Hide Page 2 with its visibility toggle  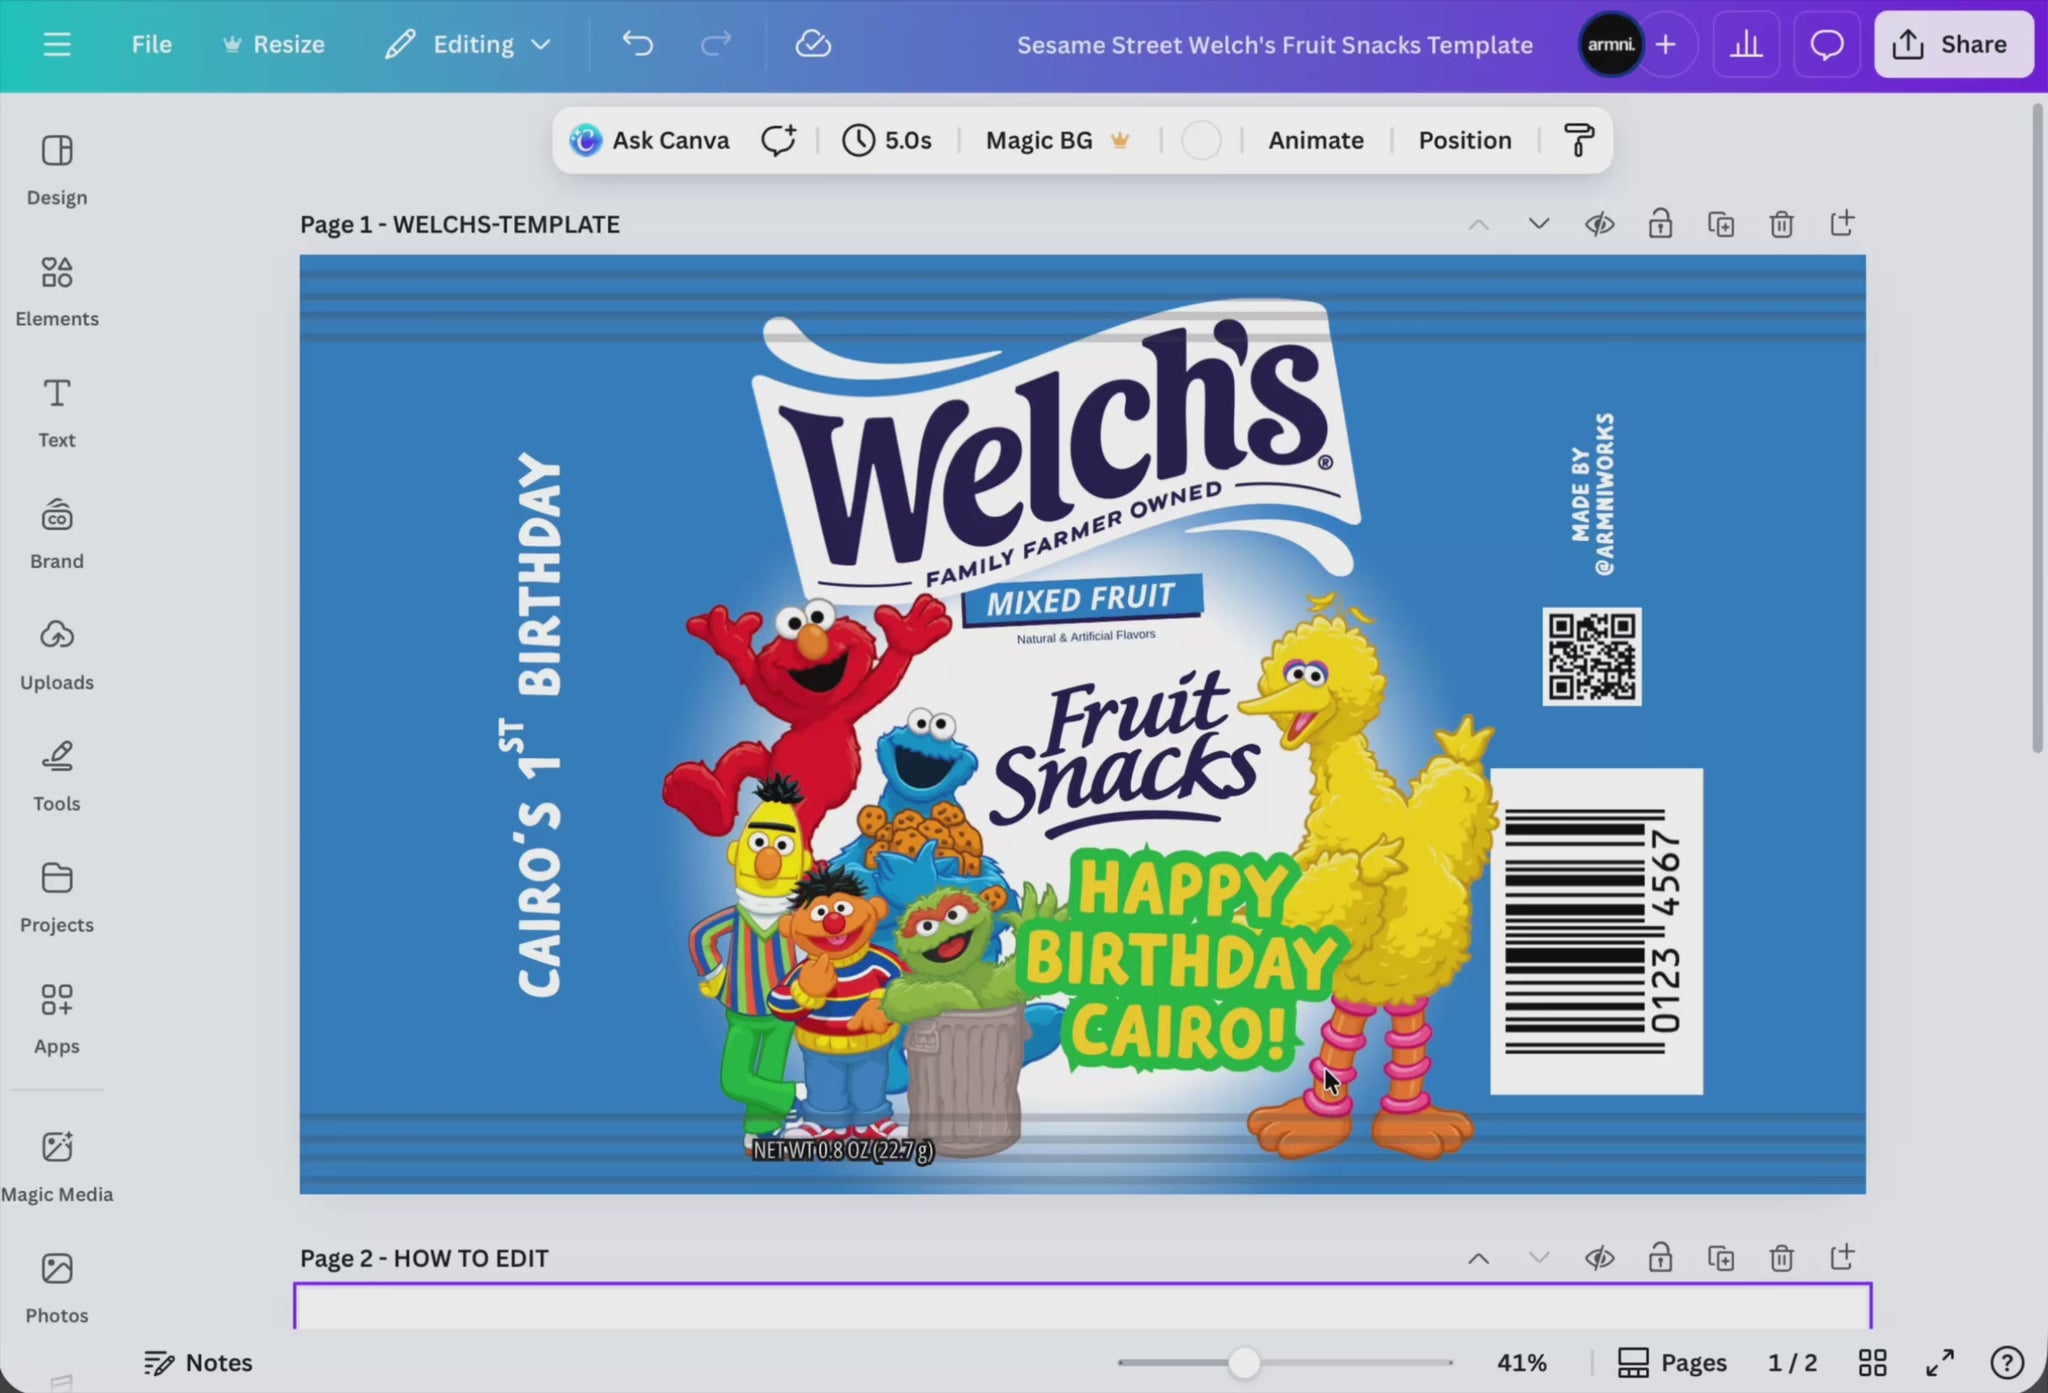coord(1599,1257)
